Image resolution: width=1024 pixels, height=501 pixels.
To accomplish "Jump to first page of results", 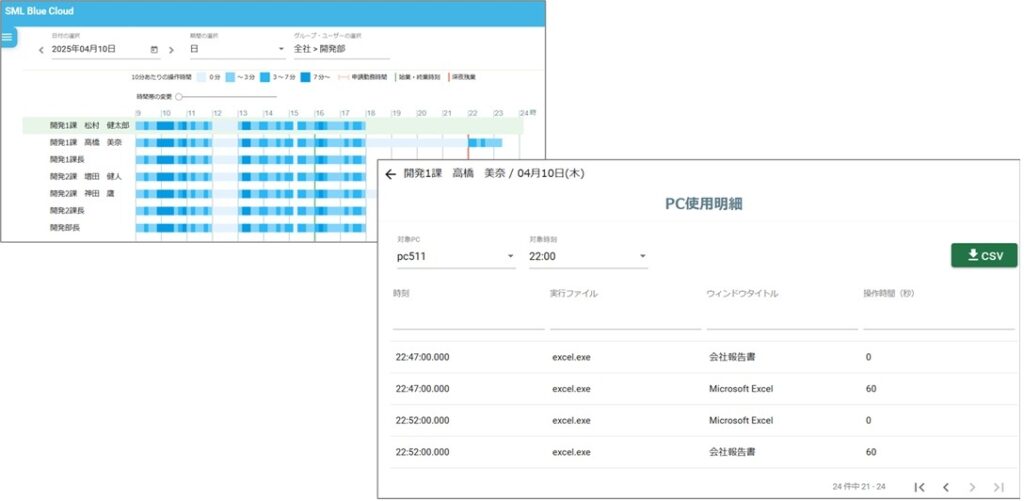I will click(919, 487).
